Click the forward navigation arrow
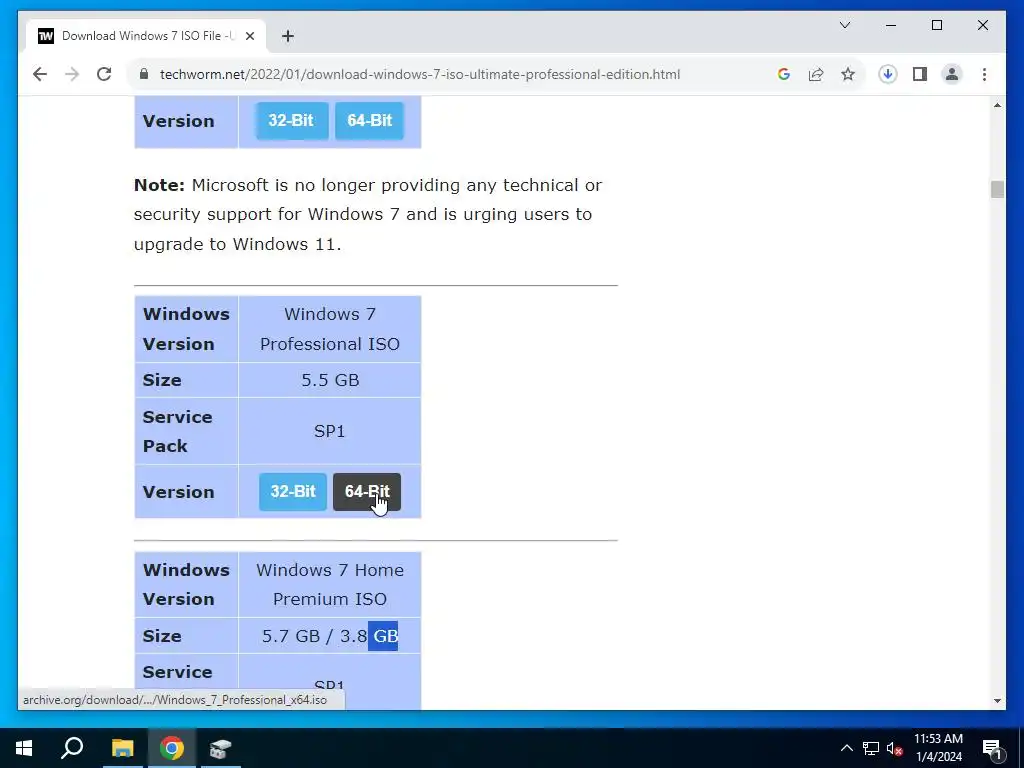This screenshot has width=1024, height=768. 72,74
